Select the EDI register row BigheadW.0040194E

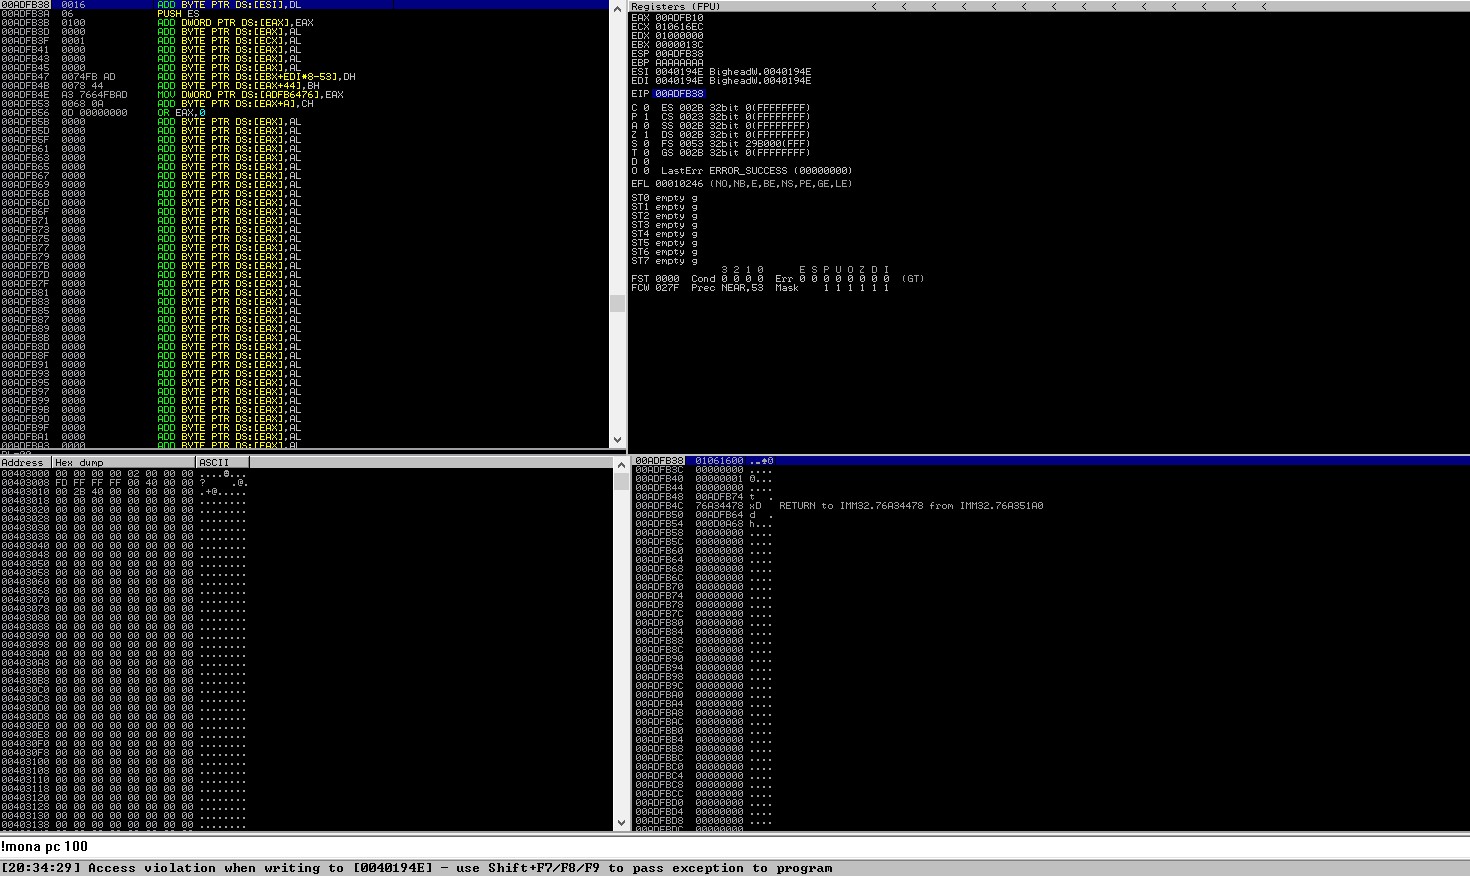point(721,81)
